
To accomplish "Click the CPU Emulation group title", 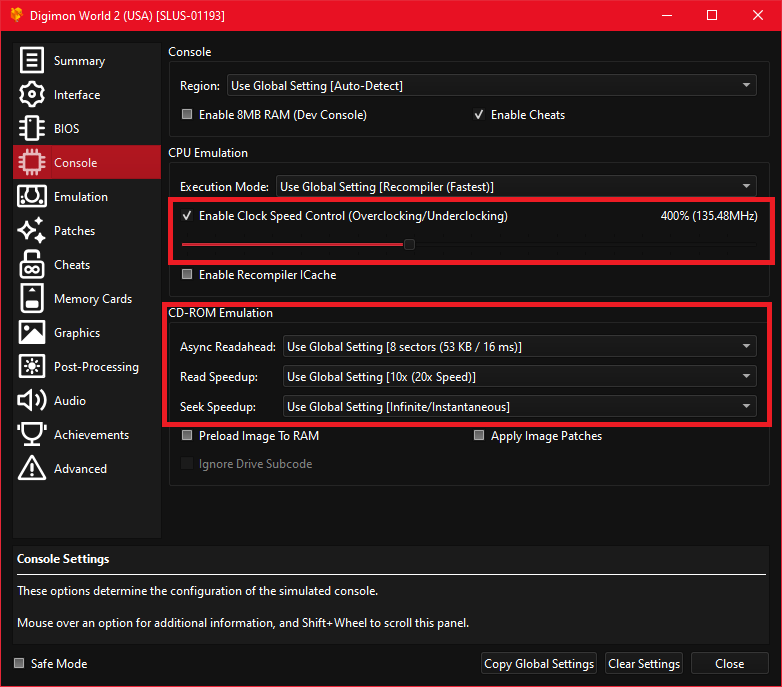I will point(208,153).
